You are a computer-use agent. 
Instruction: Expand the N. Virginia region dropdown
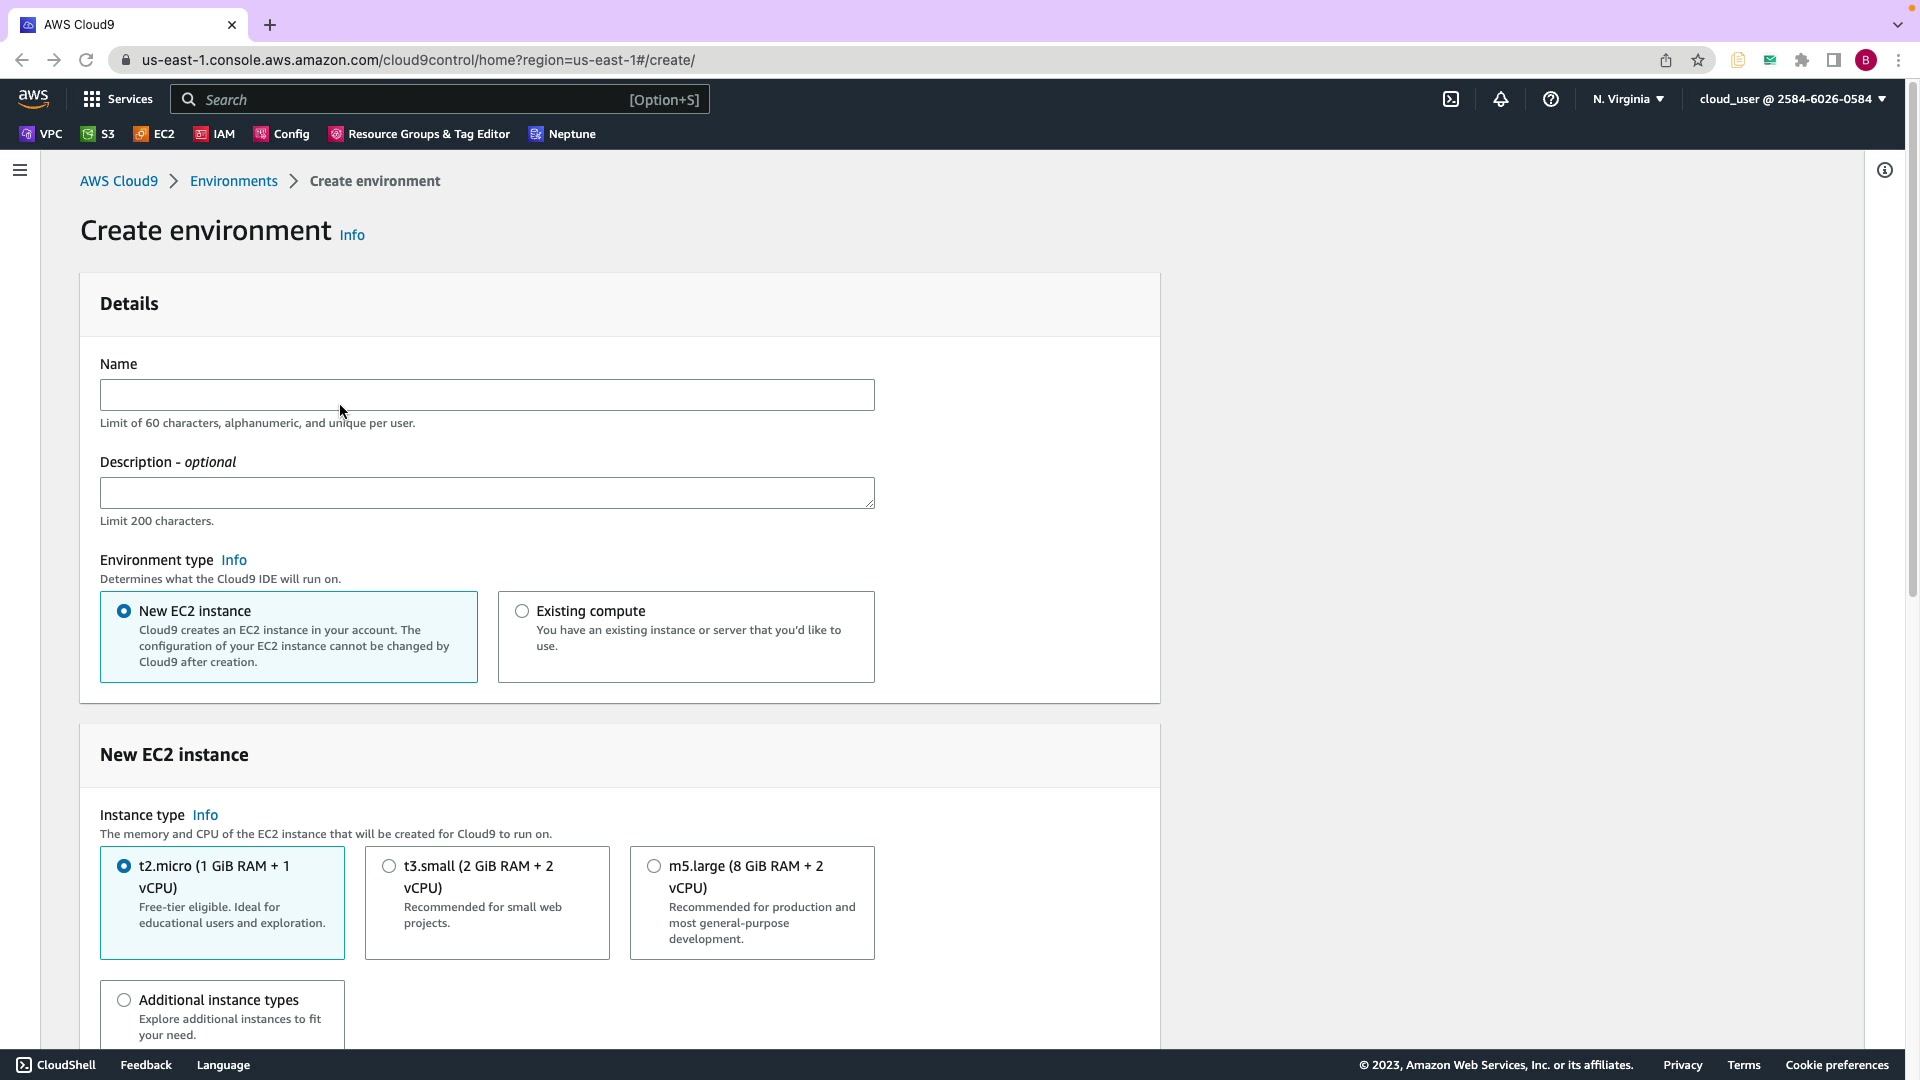1628,99
